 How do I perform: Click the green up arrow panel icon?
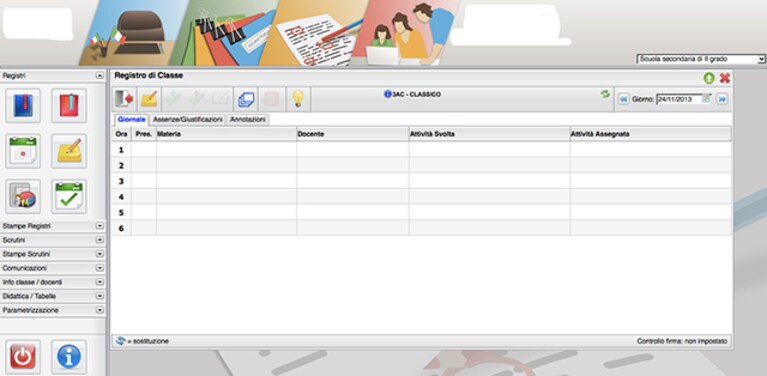point(709,78)
